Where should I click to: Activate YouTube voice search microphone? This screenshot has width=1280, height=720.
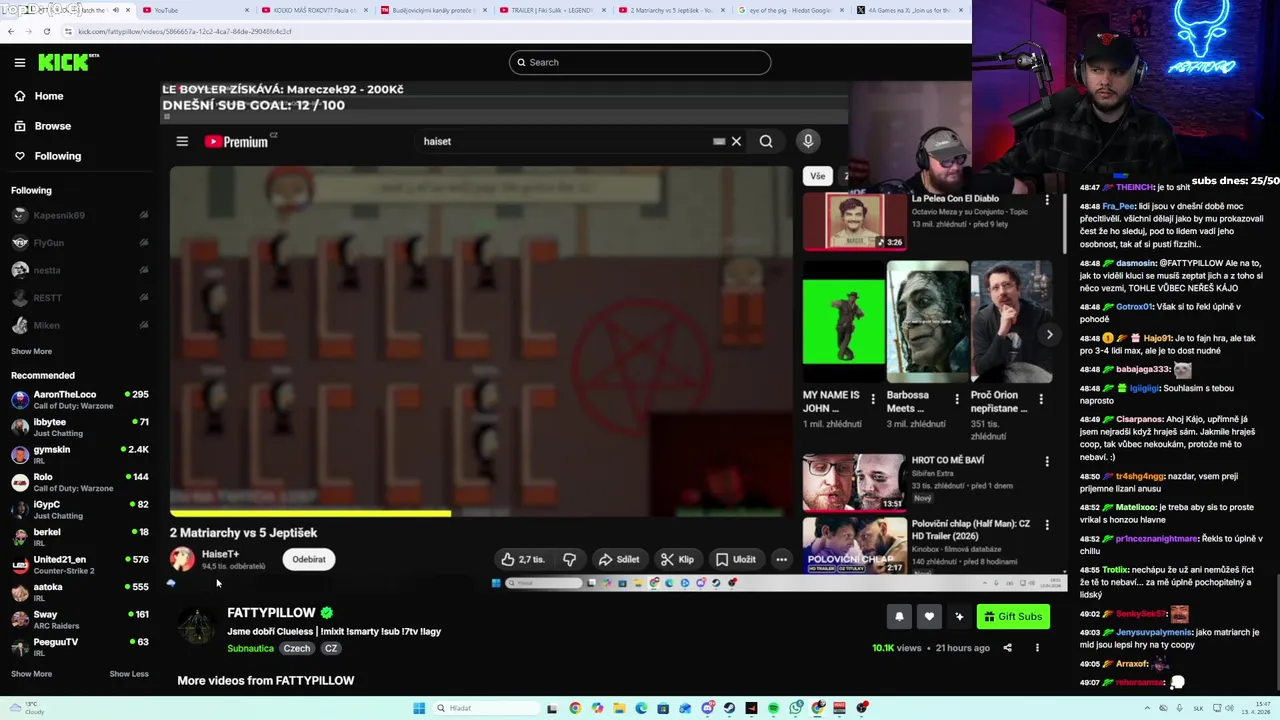pos(808,141)
